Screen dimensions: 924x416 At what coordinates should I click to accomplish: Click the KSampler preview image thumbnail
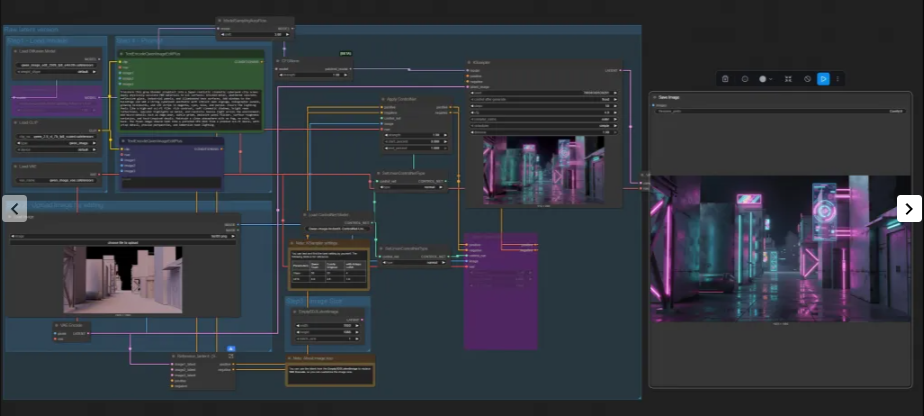(544, 171)
